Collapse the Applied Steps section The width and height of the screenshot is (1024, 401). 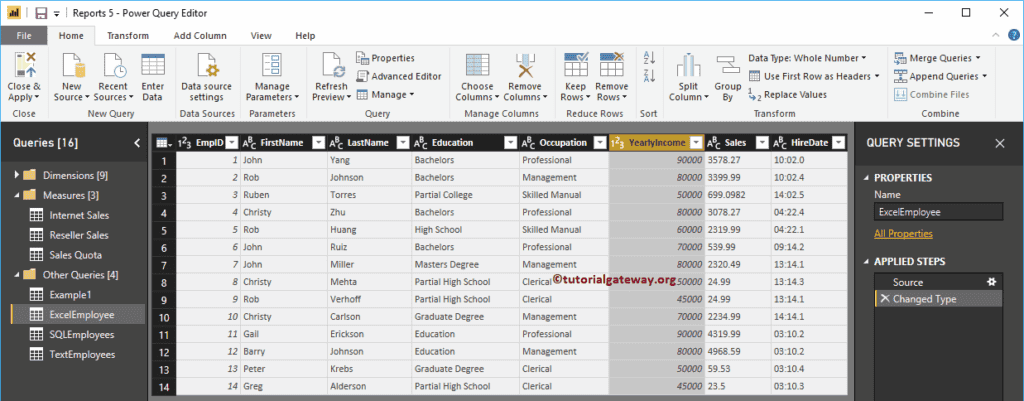[866, 261]
